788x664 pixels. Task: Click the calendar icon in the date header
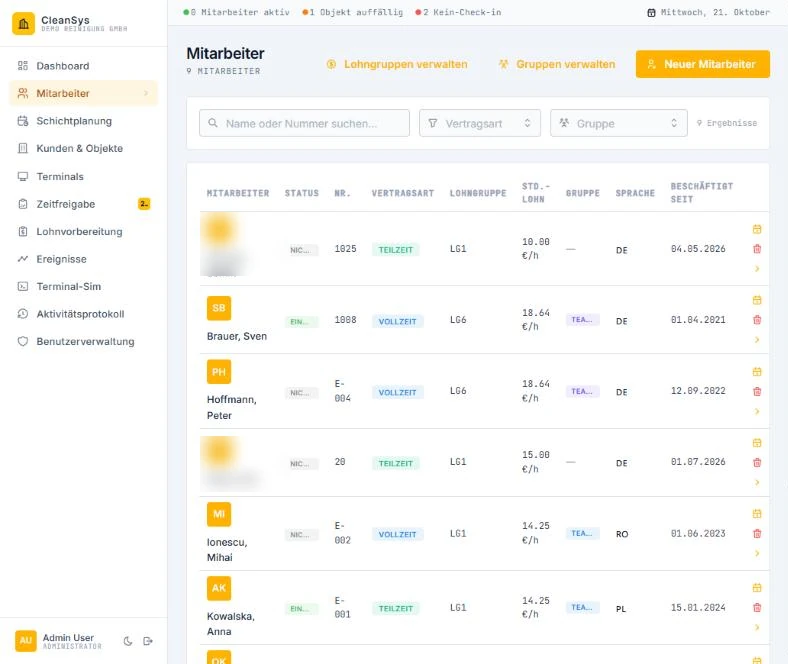tap(651, 13)
